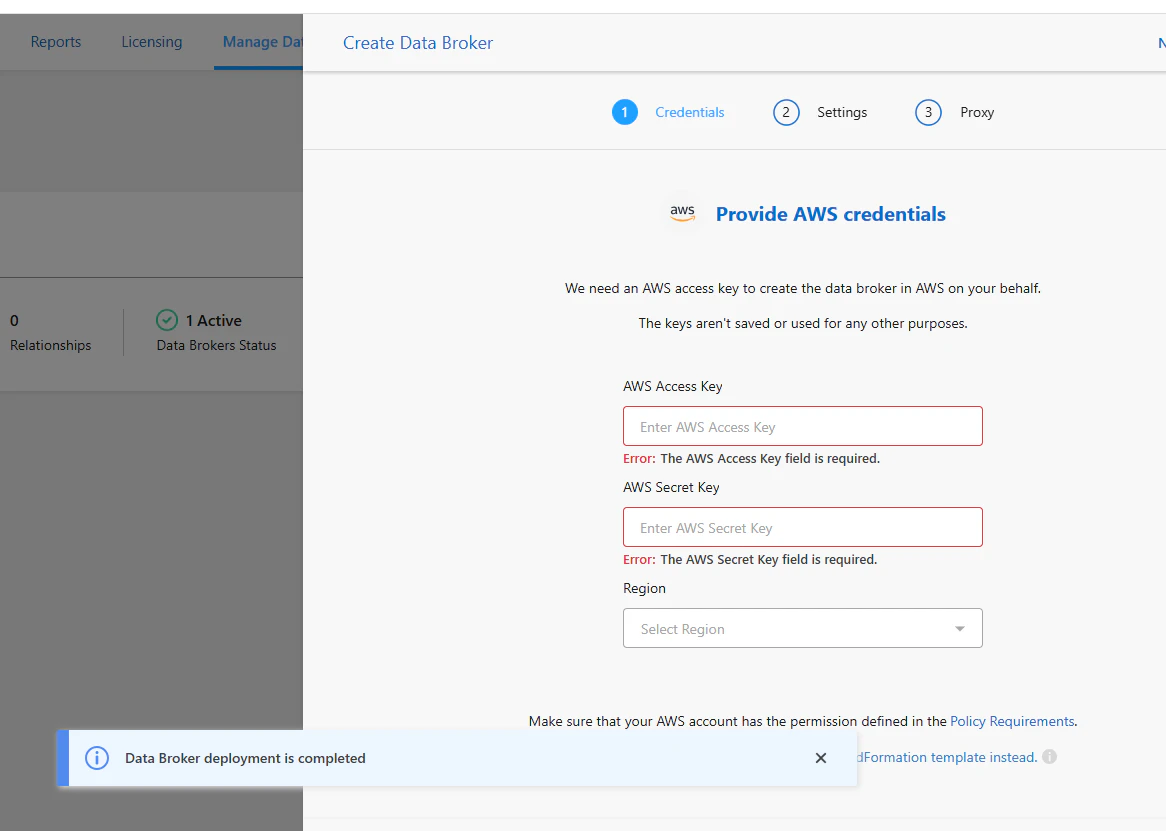The width and height of the screenshot is (1166, 831).
Task: Click the Credentials step label
Action: click(x=689, y=112)
